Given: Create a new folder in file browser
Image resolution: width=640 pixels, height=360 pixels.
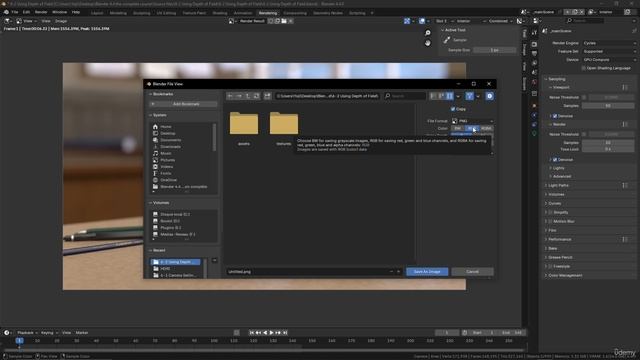Looking at the screenshot, I should (267, 96).
